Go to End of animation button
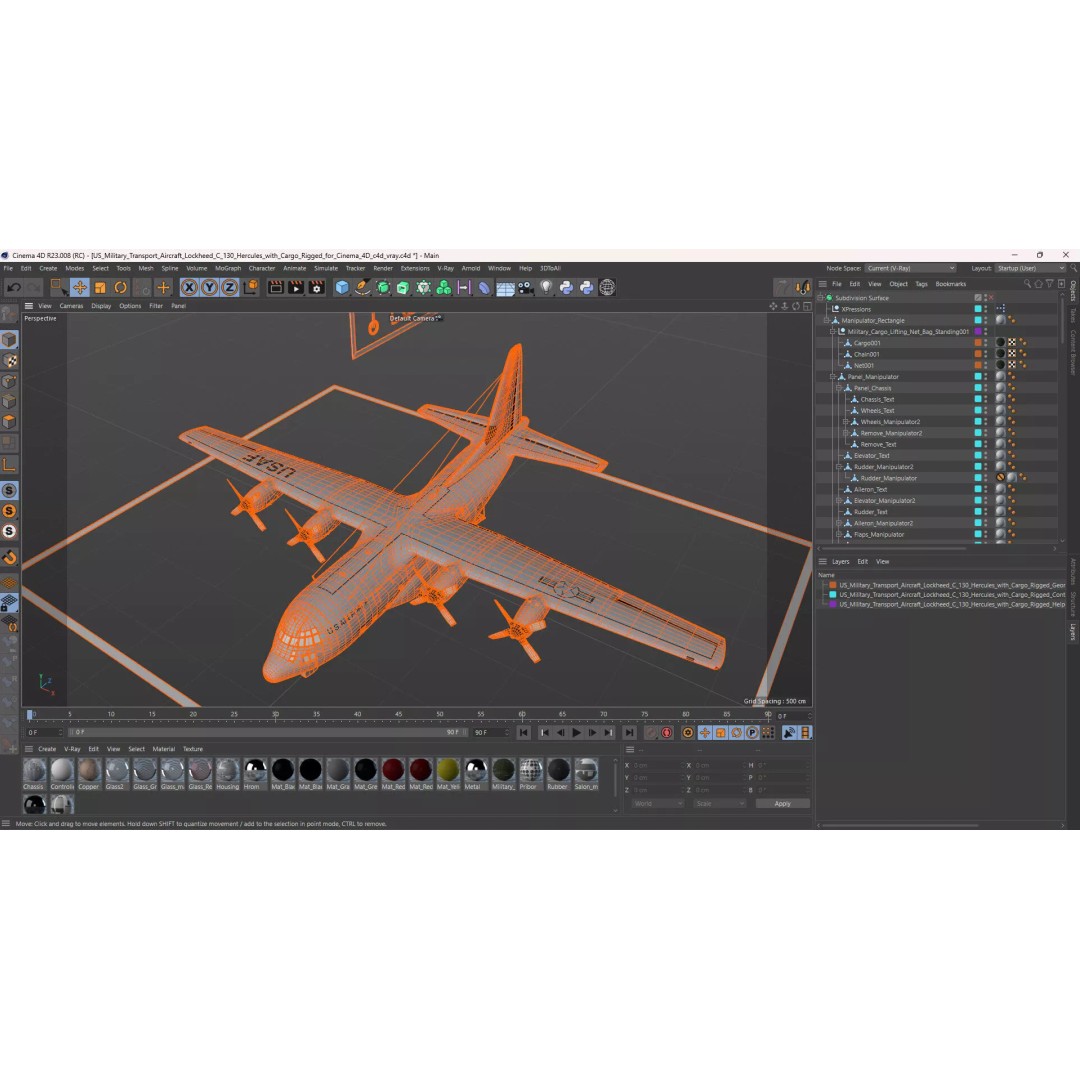 (x=629, y=733)
